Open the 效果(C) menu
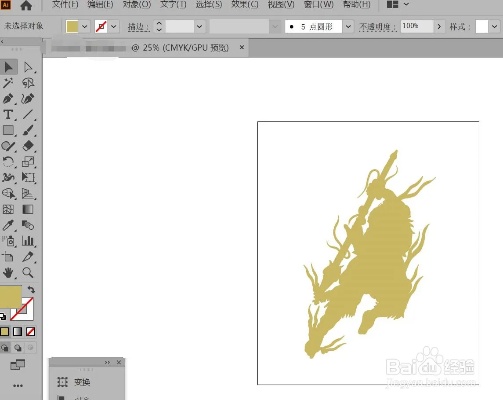This screenshot has height=400, width=503. [245, 5]
